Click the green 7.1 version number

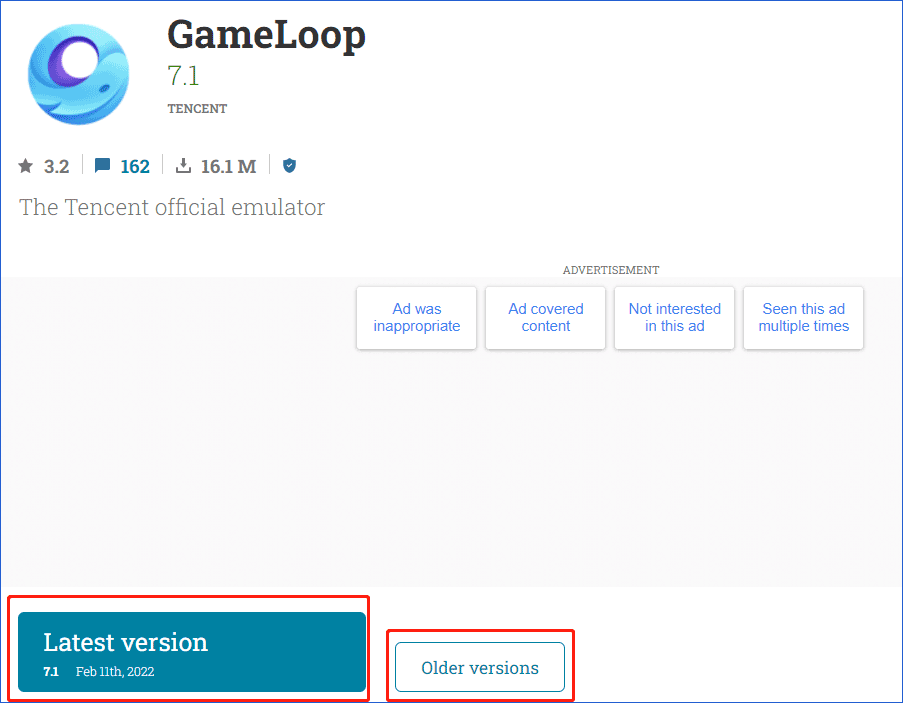pyautogui.click(x=183, y=76)
